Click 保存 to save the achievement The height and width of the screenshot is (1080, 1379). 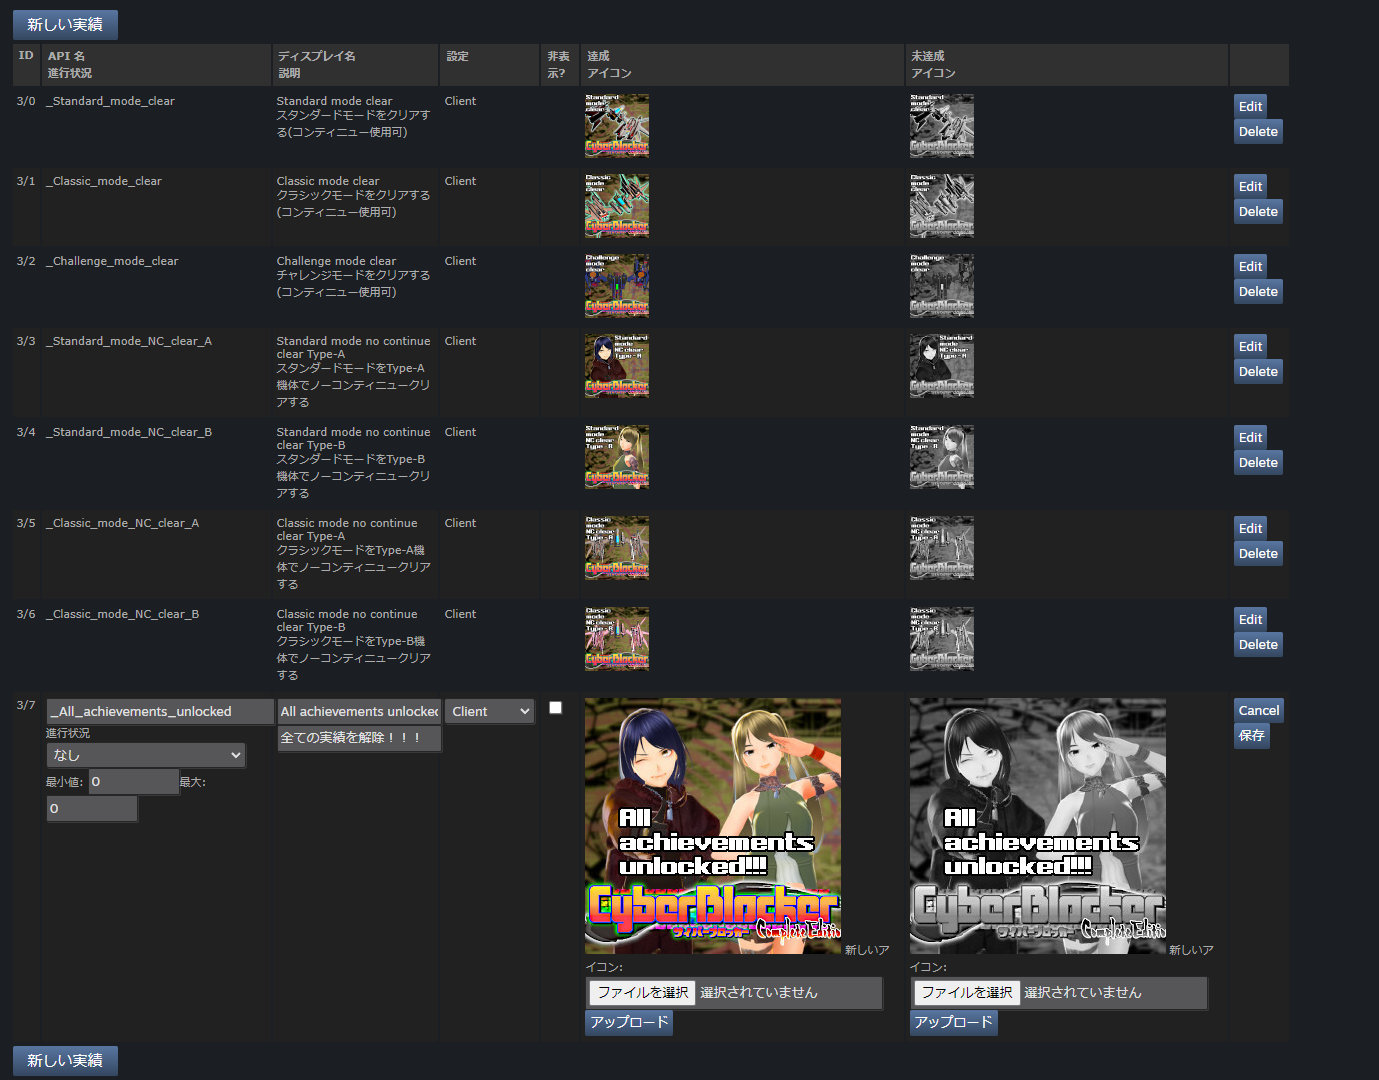click(1252, 735)
